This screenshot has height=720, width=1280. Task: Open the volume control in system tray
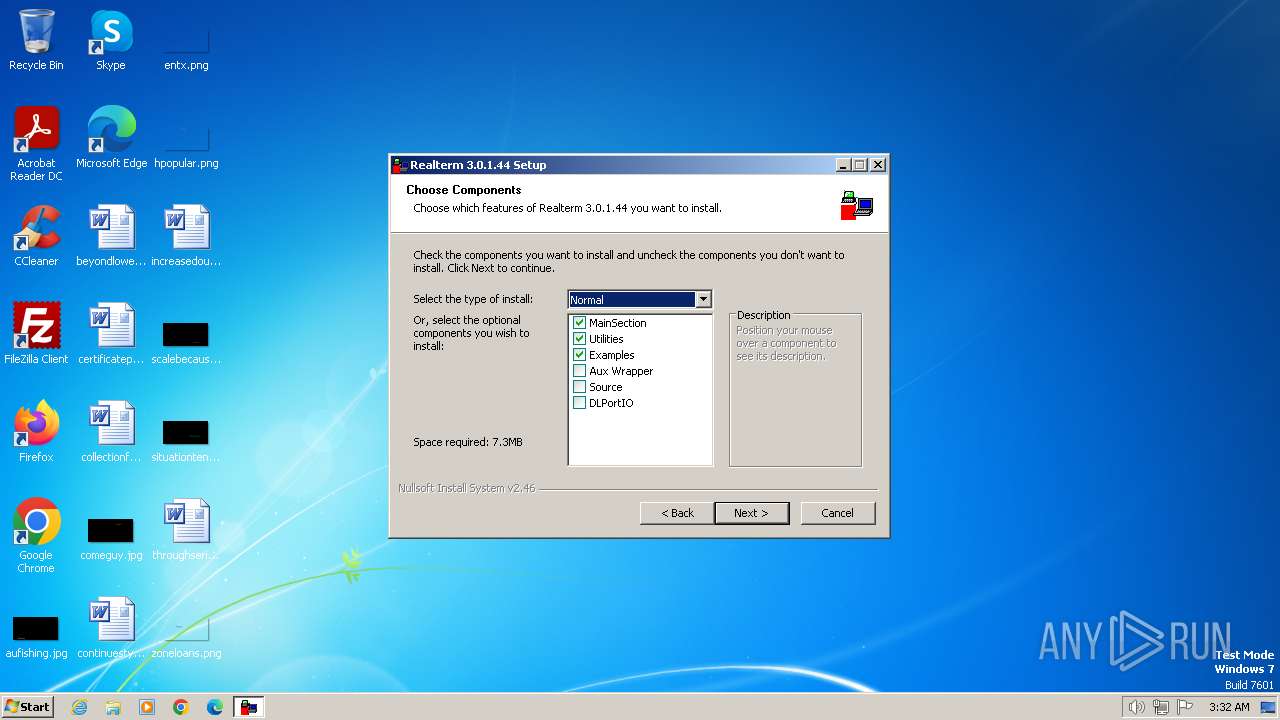(1136, 707)
